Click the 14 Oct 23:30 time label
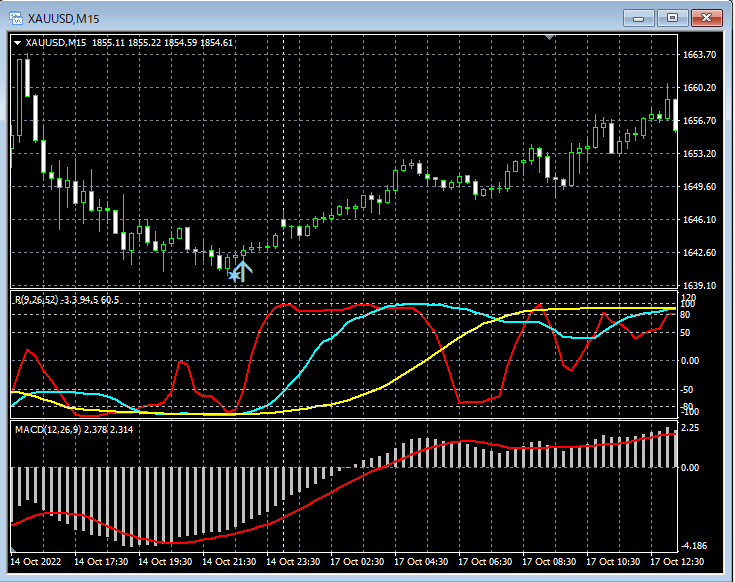 [293, 561]
